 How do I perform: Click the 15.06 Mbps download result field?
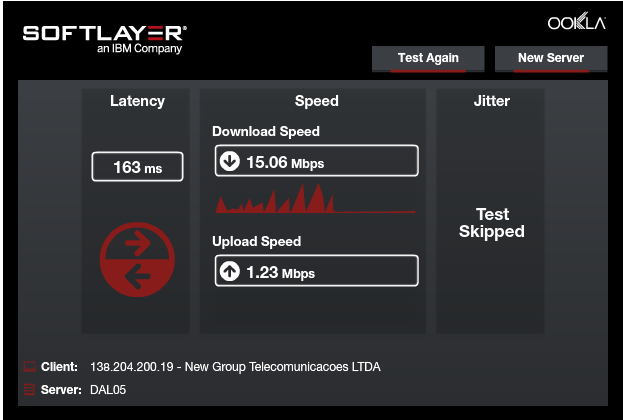click(316, 162)
